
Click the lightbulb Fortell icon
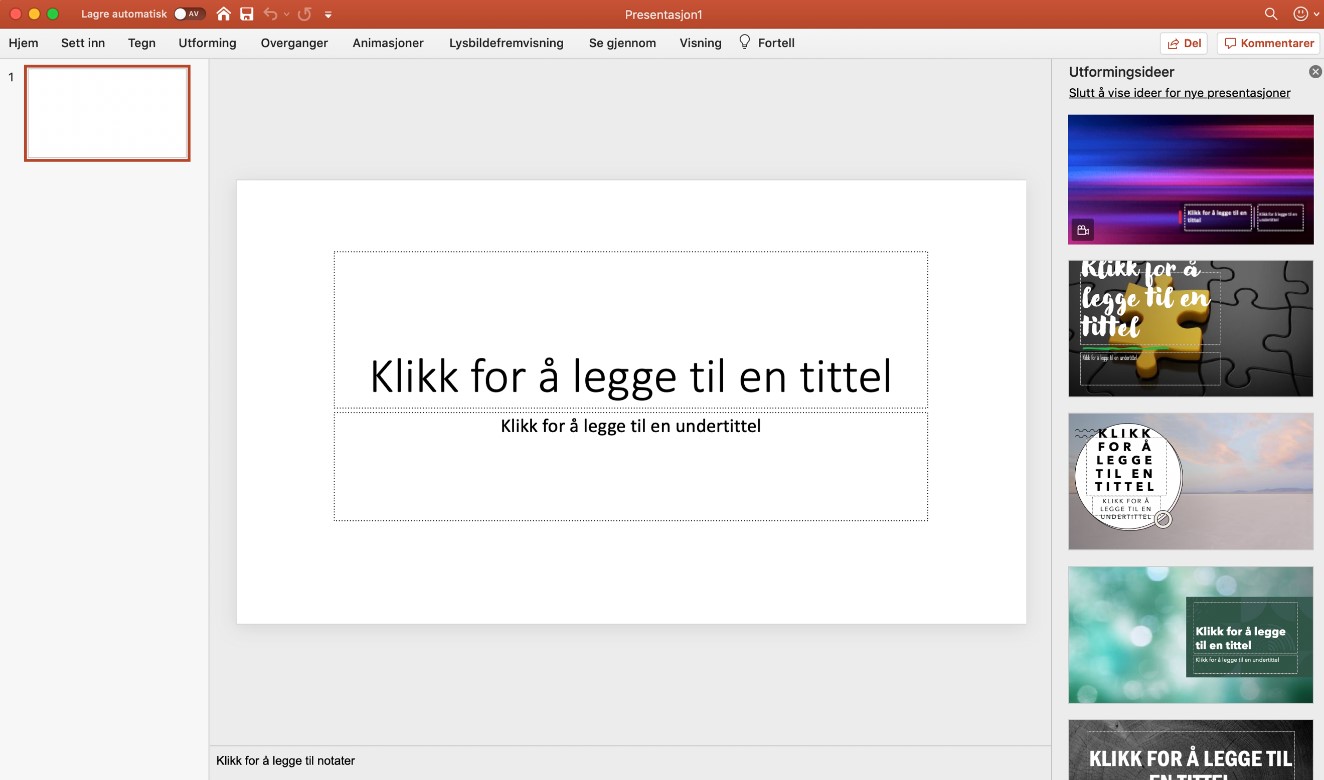pyautogui.click(x=744, y=42)
